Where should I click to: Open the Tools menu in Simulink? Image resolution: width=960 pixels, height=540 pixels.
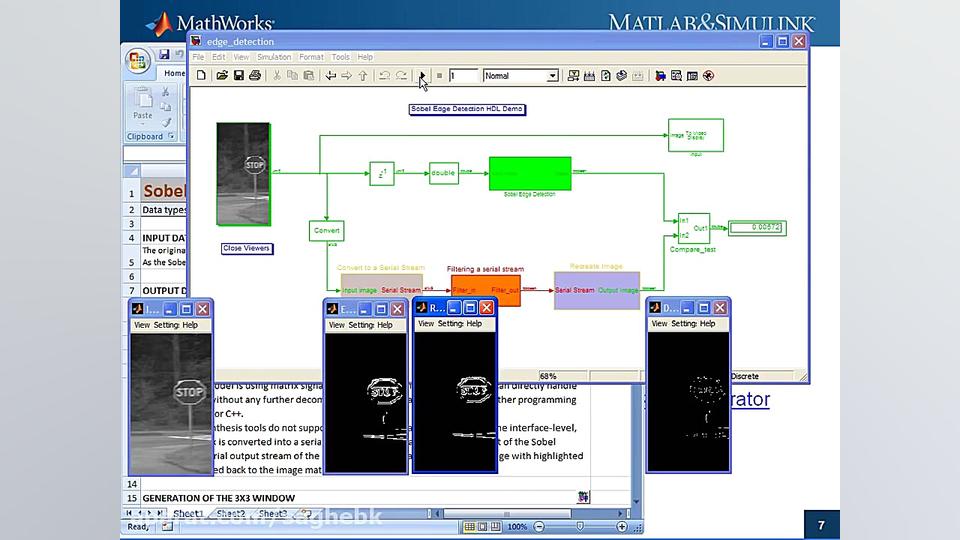click(340, 57)
